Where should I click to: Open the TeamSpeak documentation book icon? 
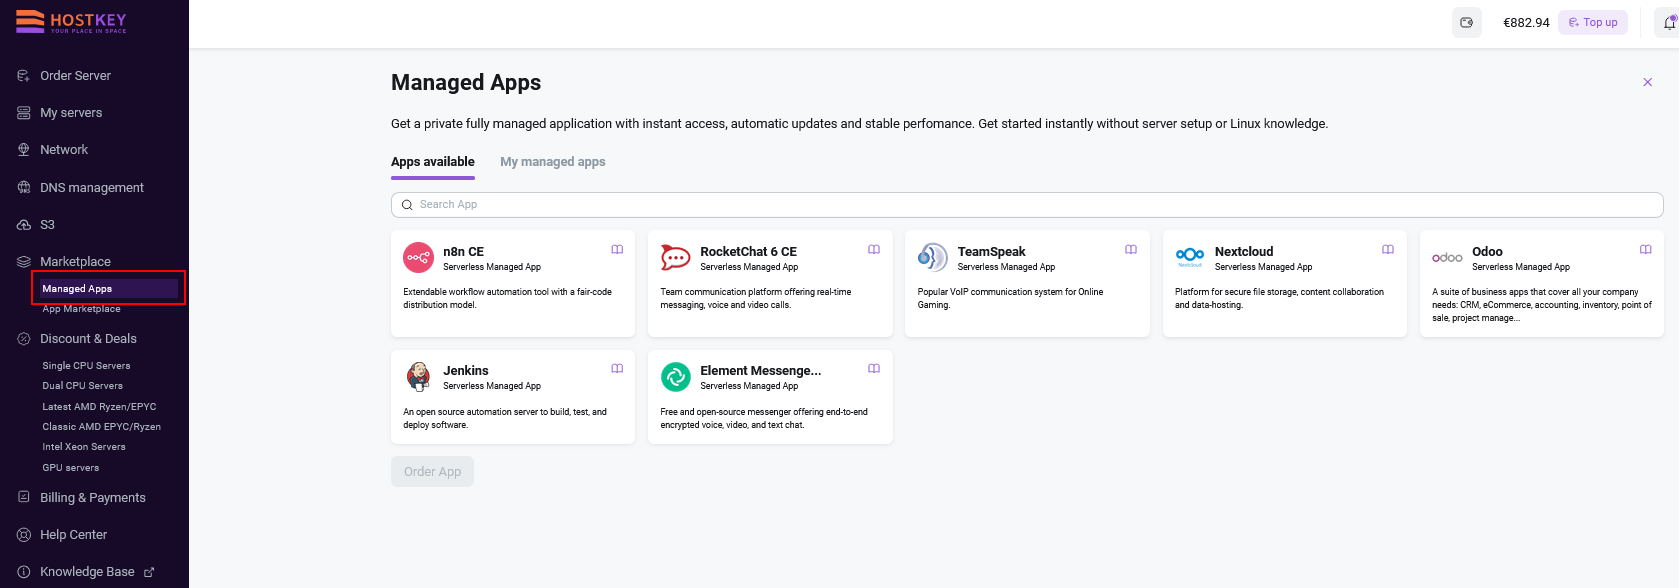coord(1131,250)
